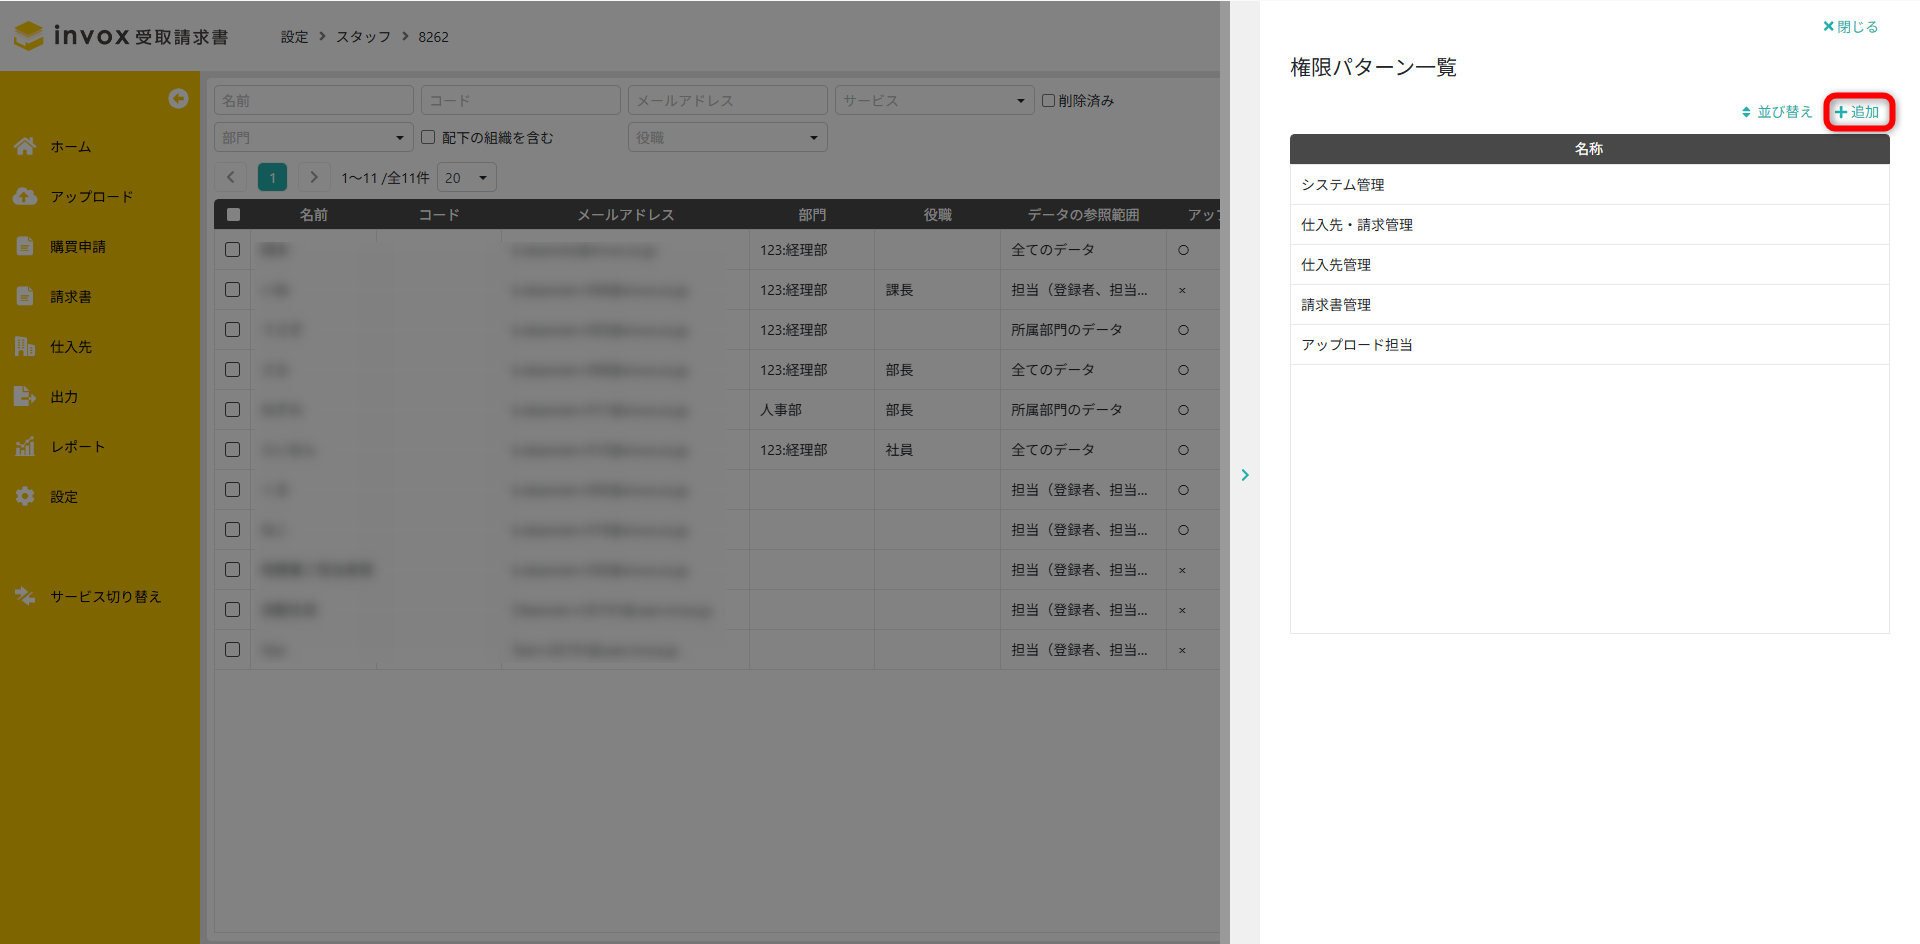Image resolution: width=1920 pixels, height=944 pixels.
Task: Select システム管理 permission pattern
Action: (x=1343, y=185)
